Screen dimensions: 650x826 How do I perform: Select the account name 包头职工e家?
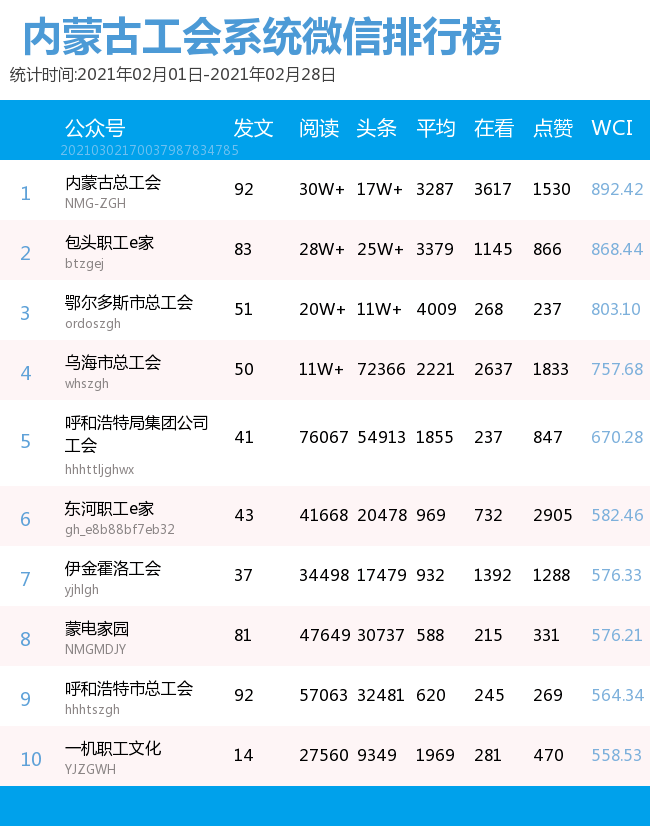[x=110, y=243]
